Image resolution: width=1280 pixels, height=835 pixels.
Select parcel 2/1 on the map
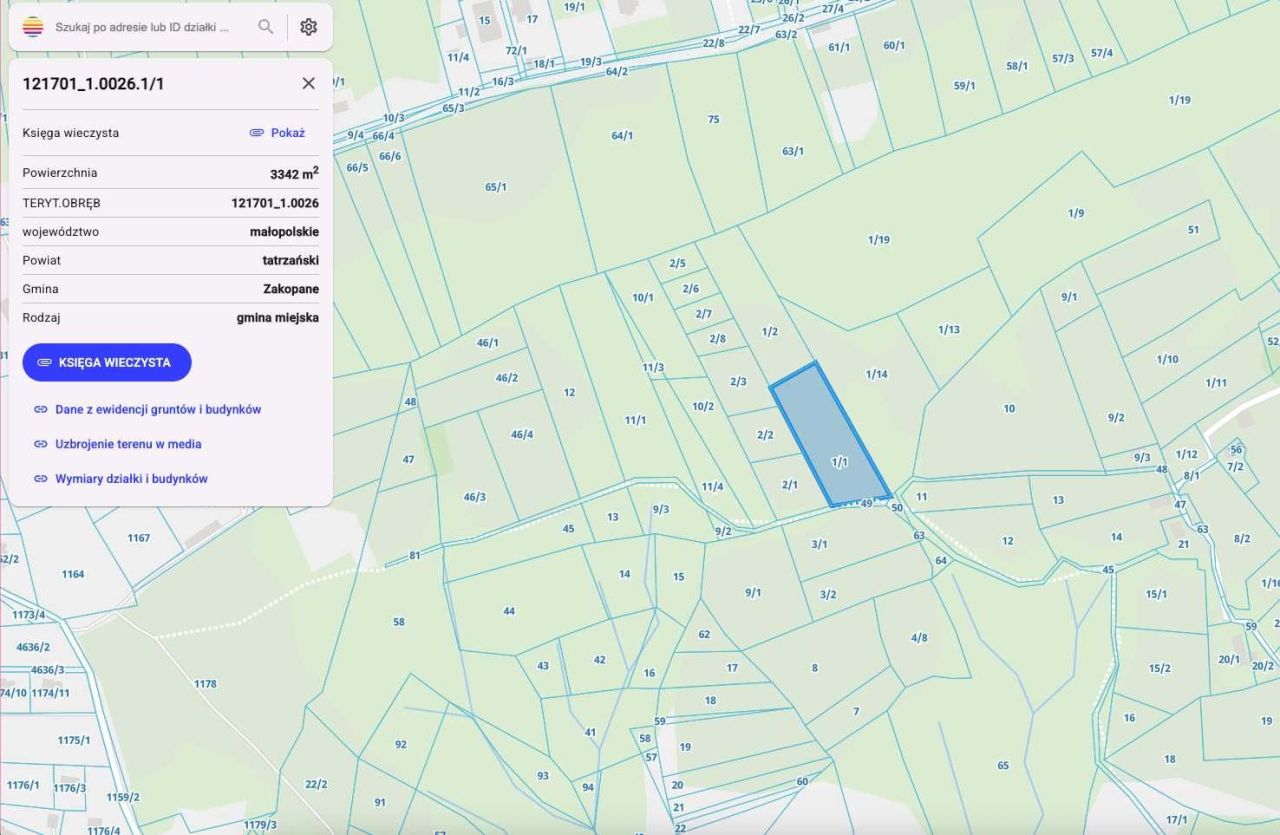790,485
